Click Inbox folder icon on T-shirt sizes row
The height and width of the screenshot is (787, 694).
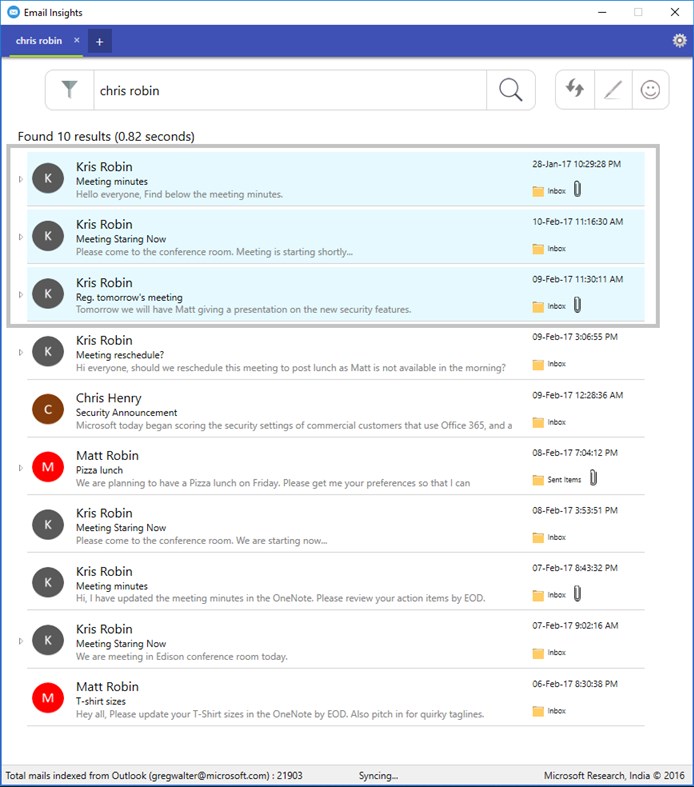click(538, 711)
